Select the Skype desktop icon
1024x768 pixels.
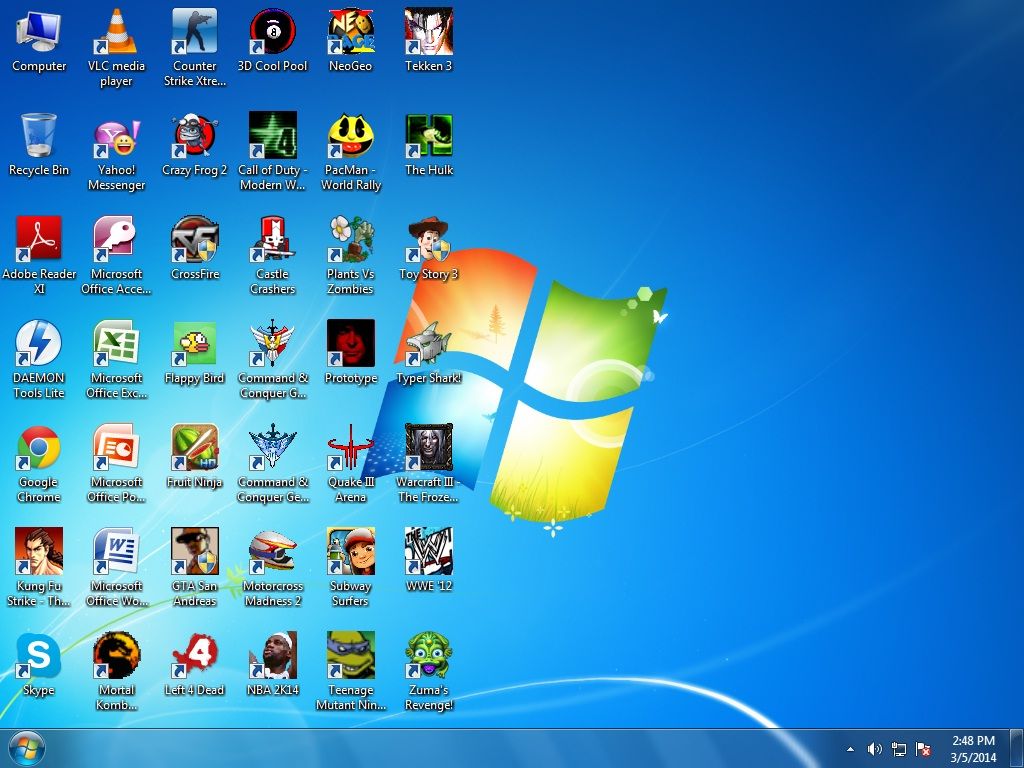click(x=39, y=656)
